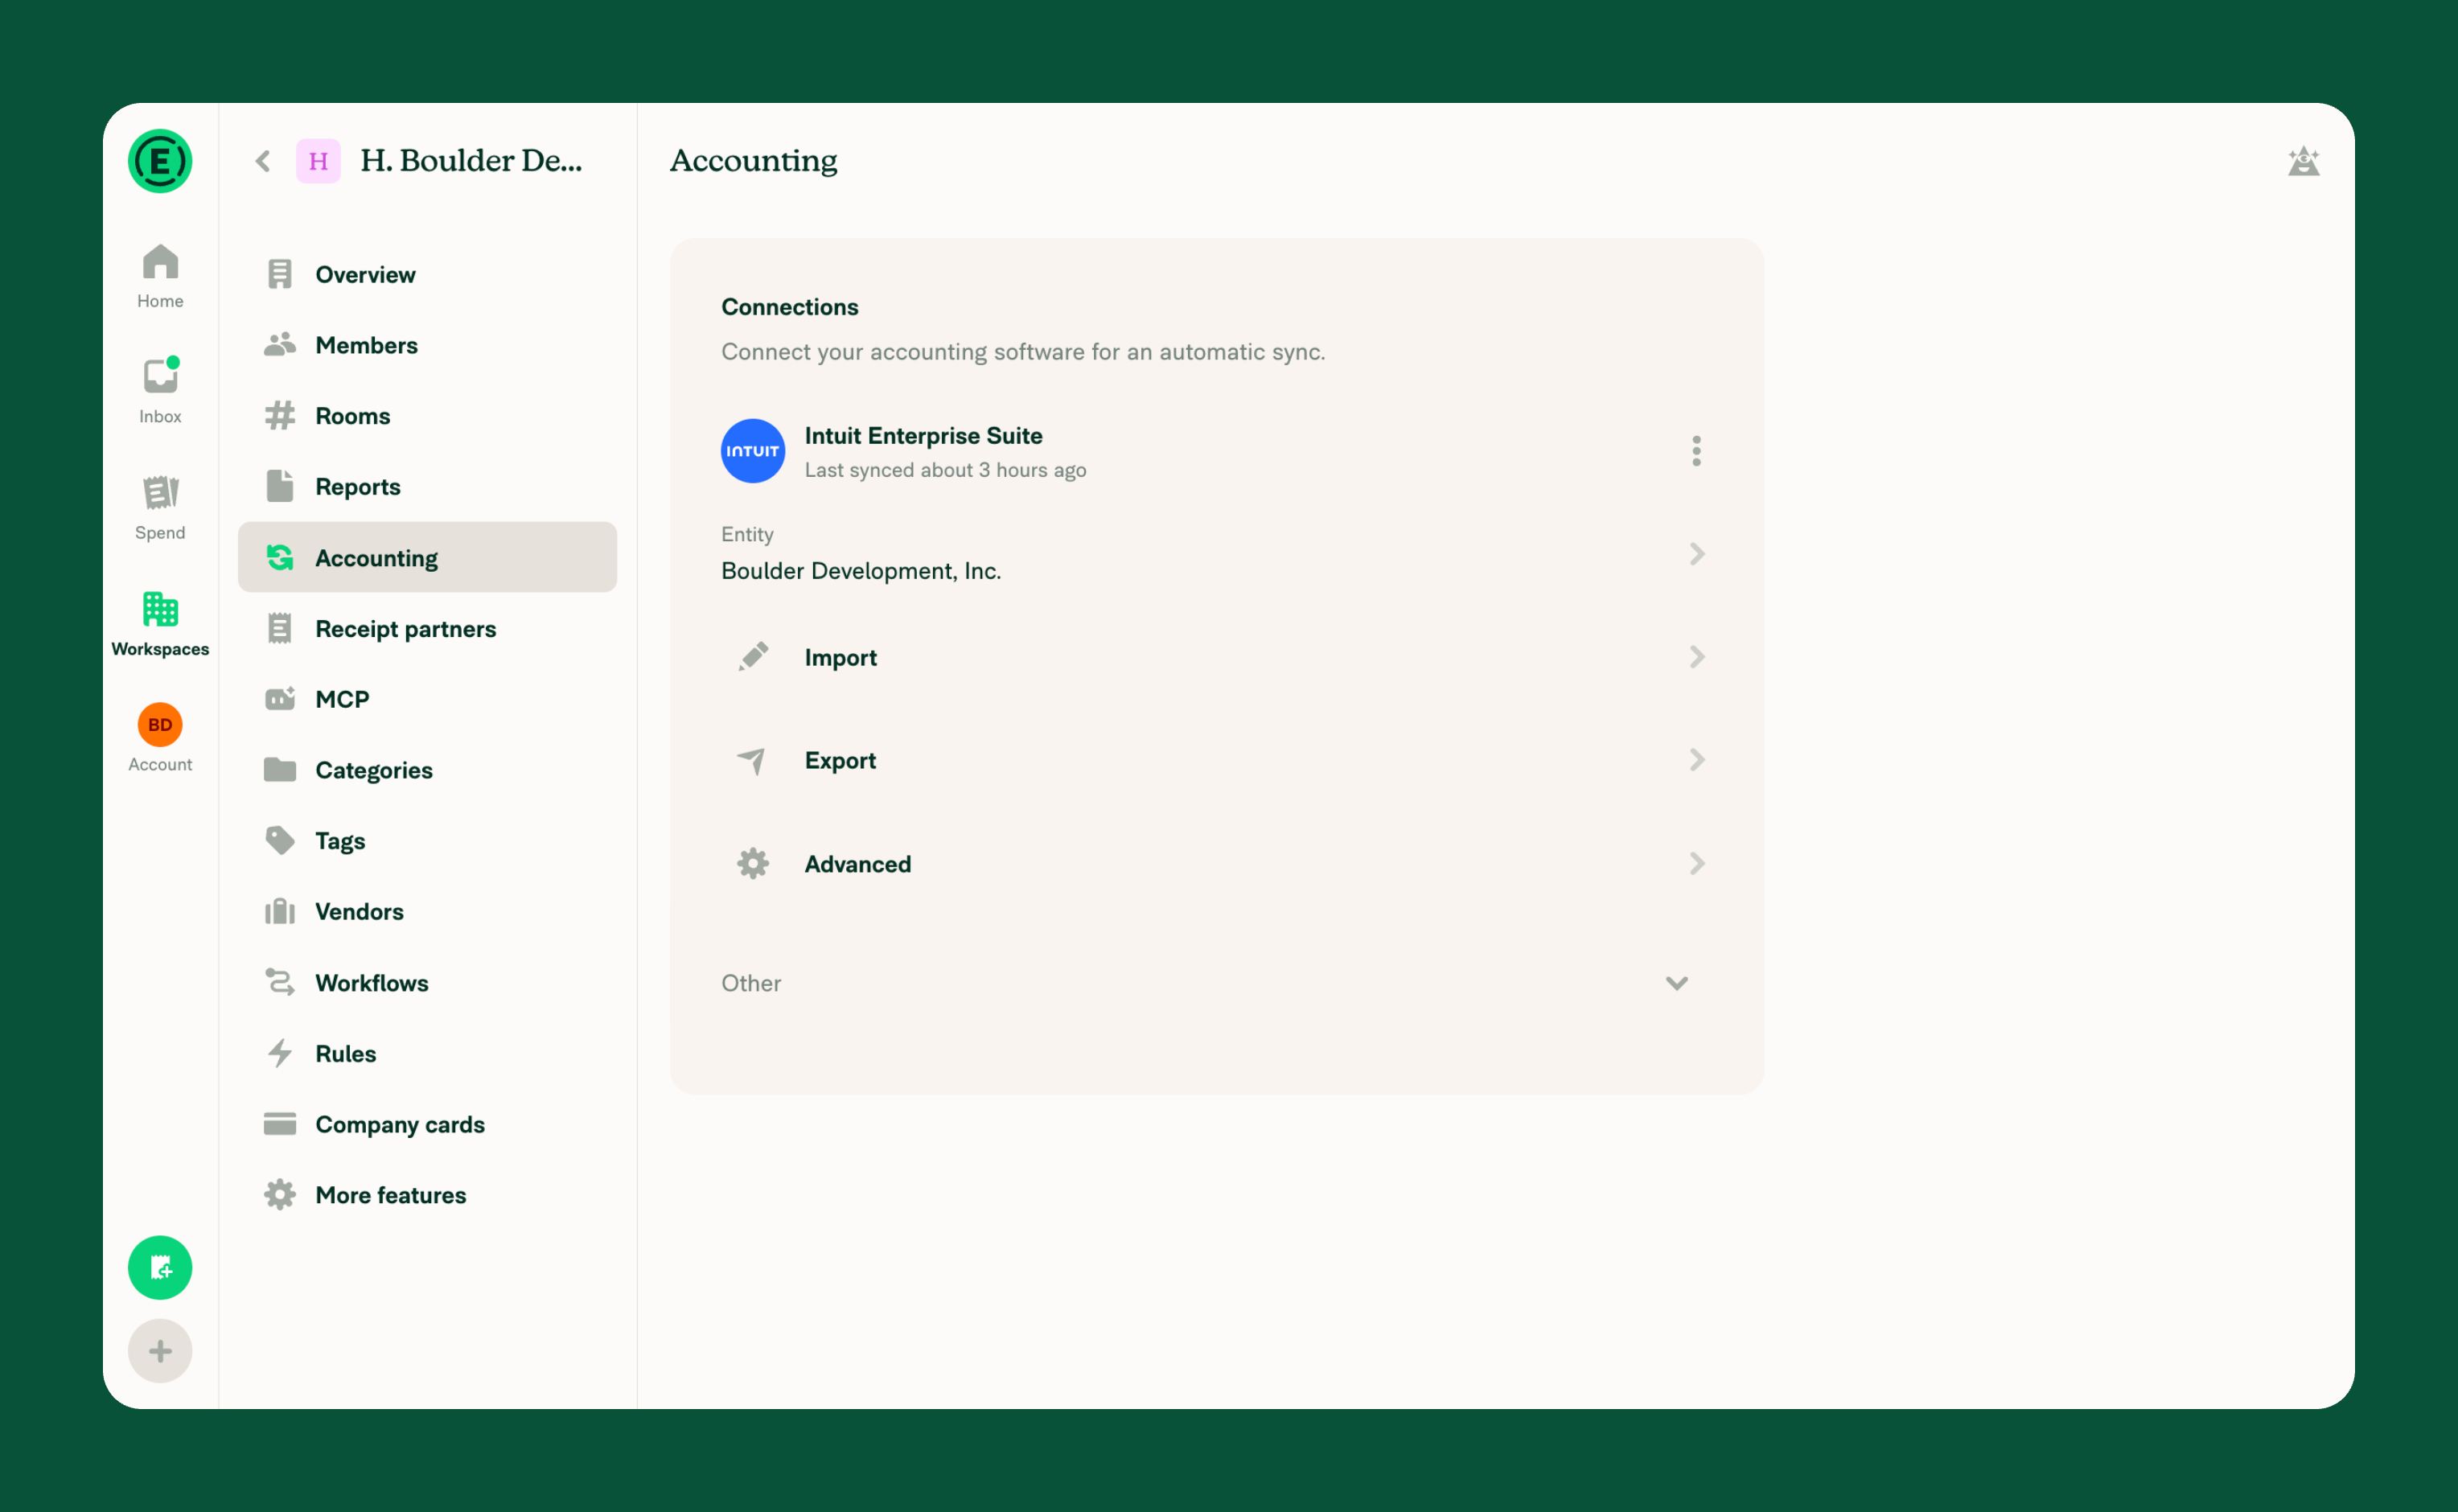Viewport: 2458px width, 1512px height.
Task: Click the Advanced gear icon
Action: [752, 863]
